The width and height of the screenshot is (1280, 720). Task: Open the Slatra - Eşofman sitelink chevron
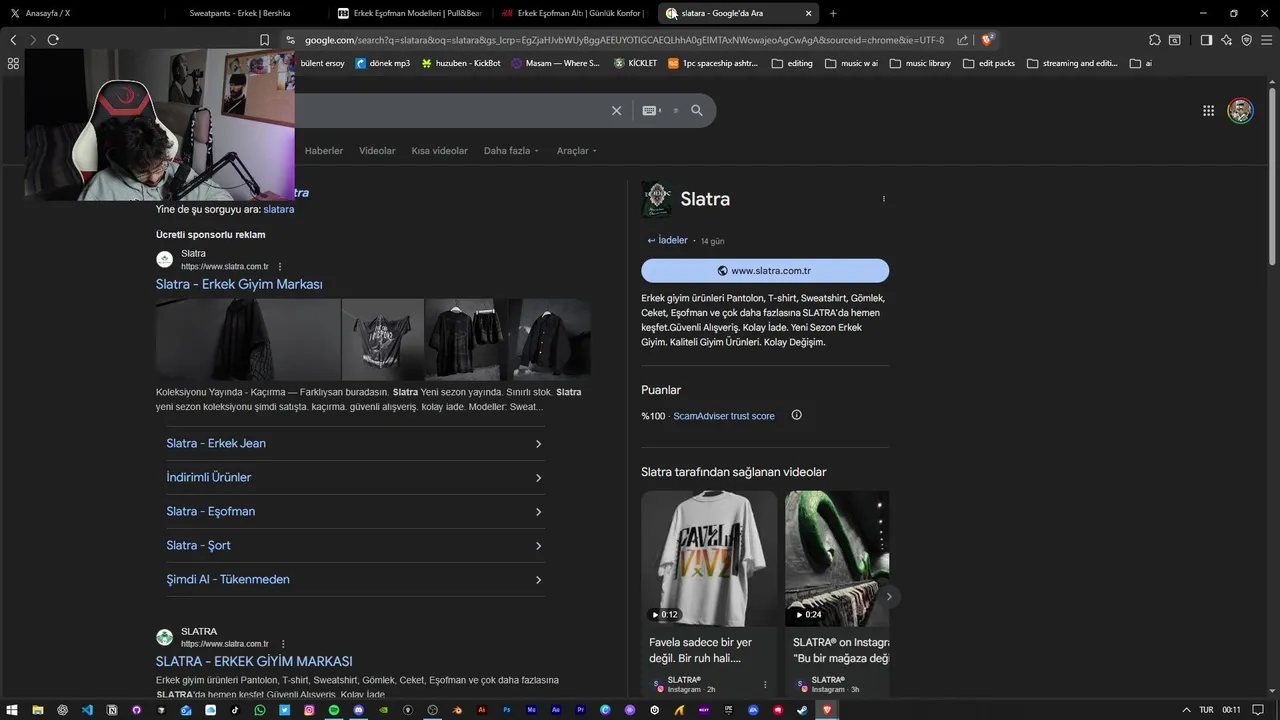click(x=538, y=512)
